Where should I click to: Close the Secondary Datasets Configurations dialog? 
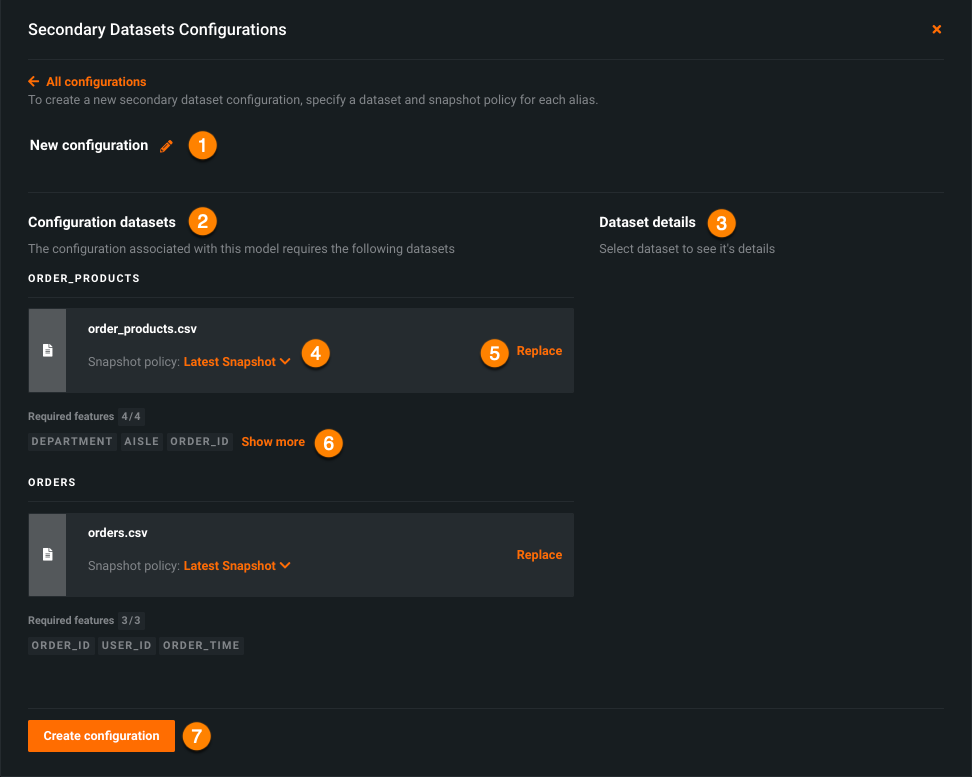(937, 30)
